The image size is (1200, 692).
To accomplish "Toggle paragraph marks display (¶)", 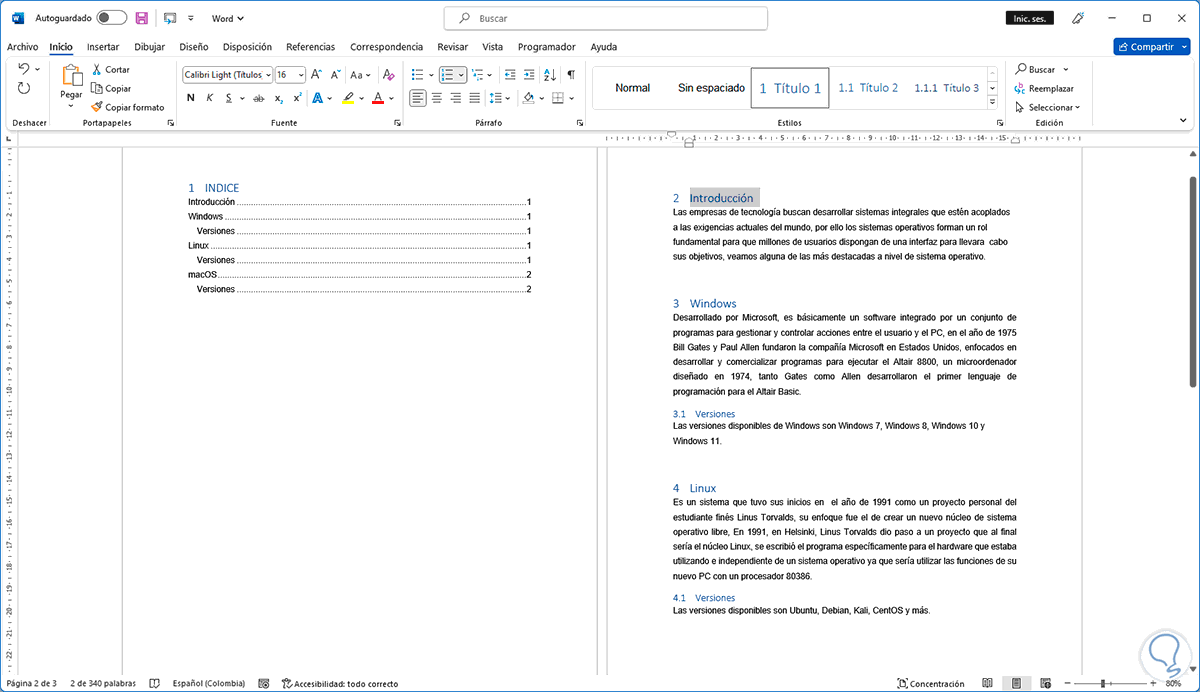I will [x=571, y=74].
